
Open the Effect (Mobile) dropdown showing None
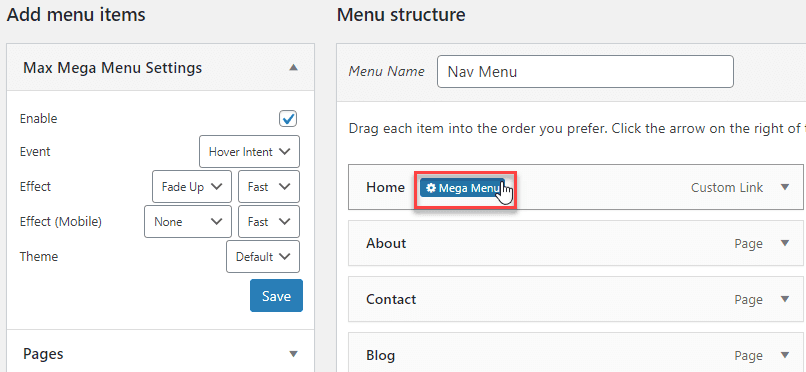(x=188, y=222)
